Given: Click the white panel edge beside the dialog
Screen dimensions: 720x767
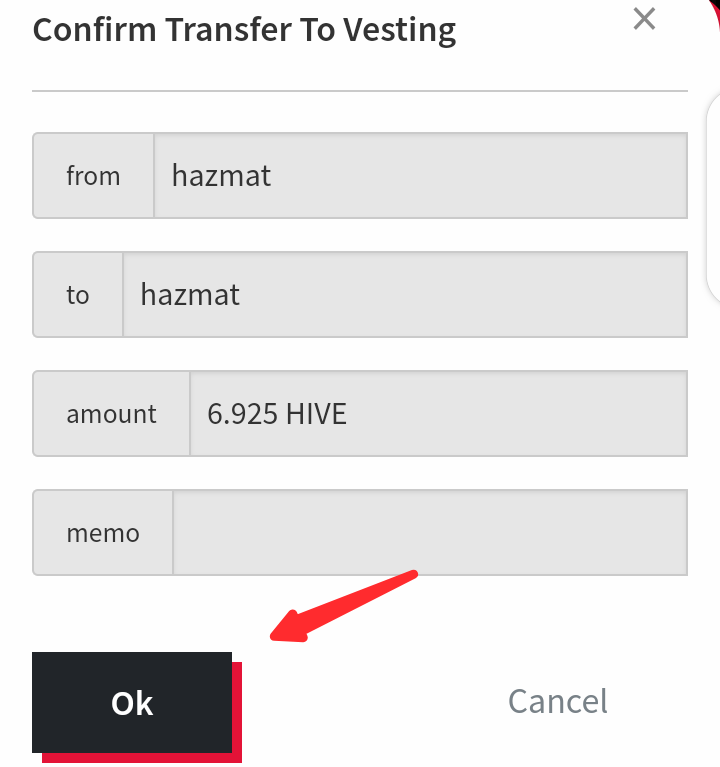Looking at the screenshot, I should (x=714, y=196).
